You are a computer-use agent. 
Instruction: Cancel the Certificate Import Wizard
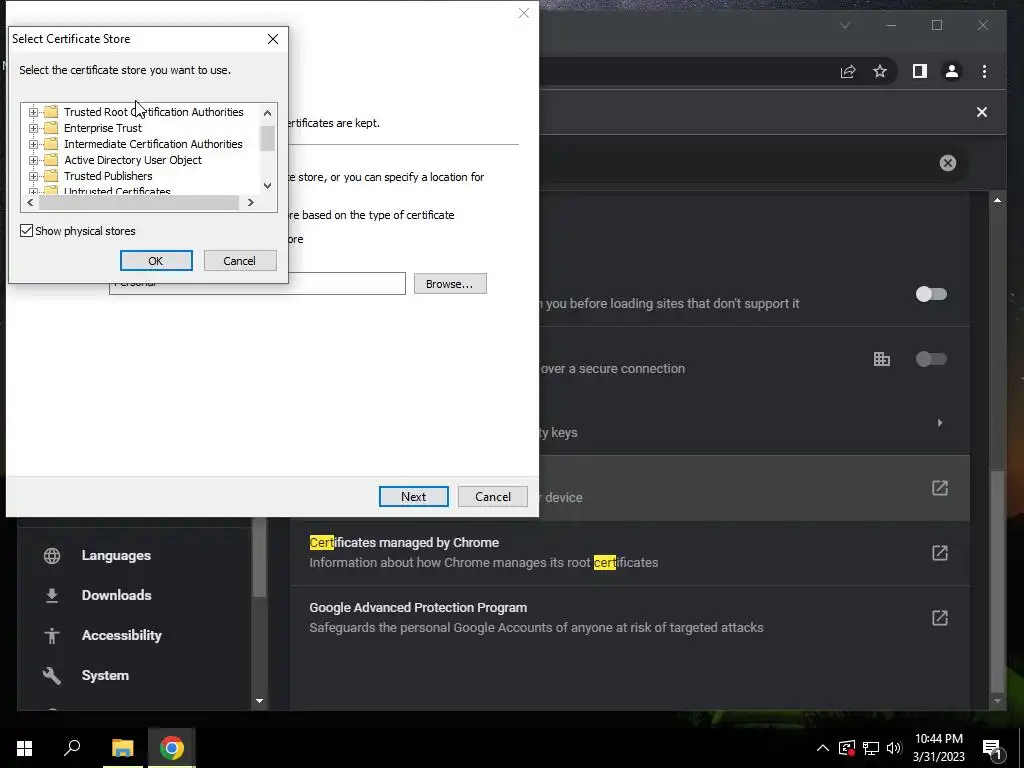click(x=493, y=496)
